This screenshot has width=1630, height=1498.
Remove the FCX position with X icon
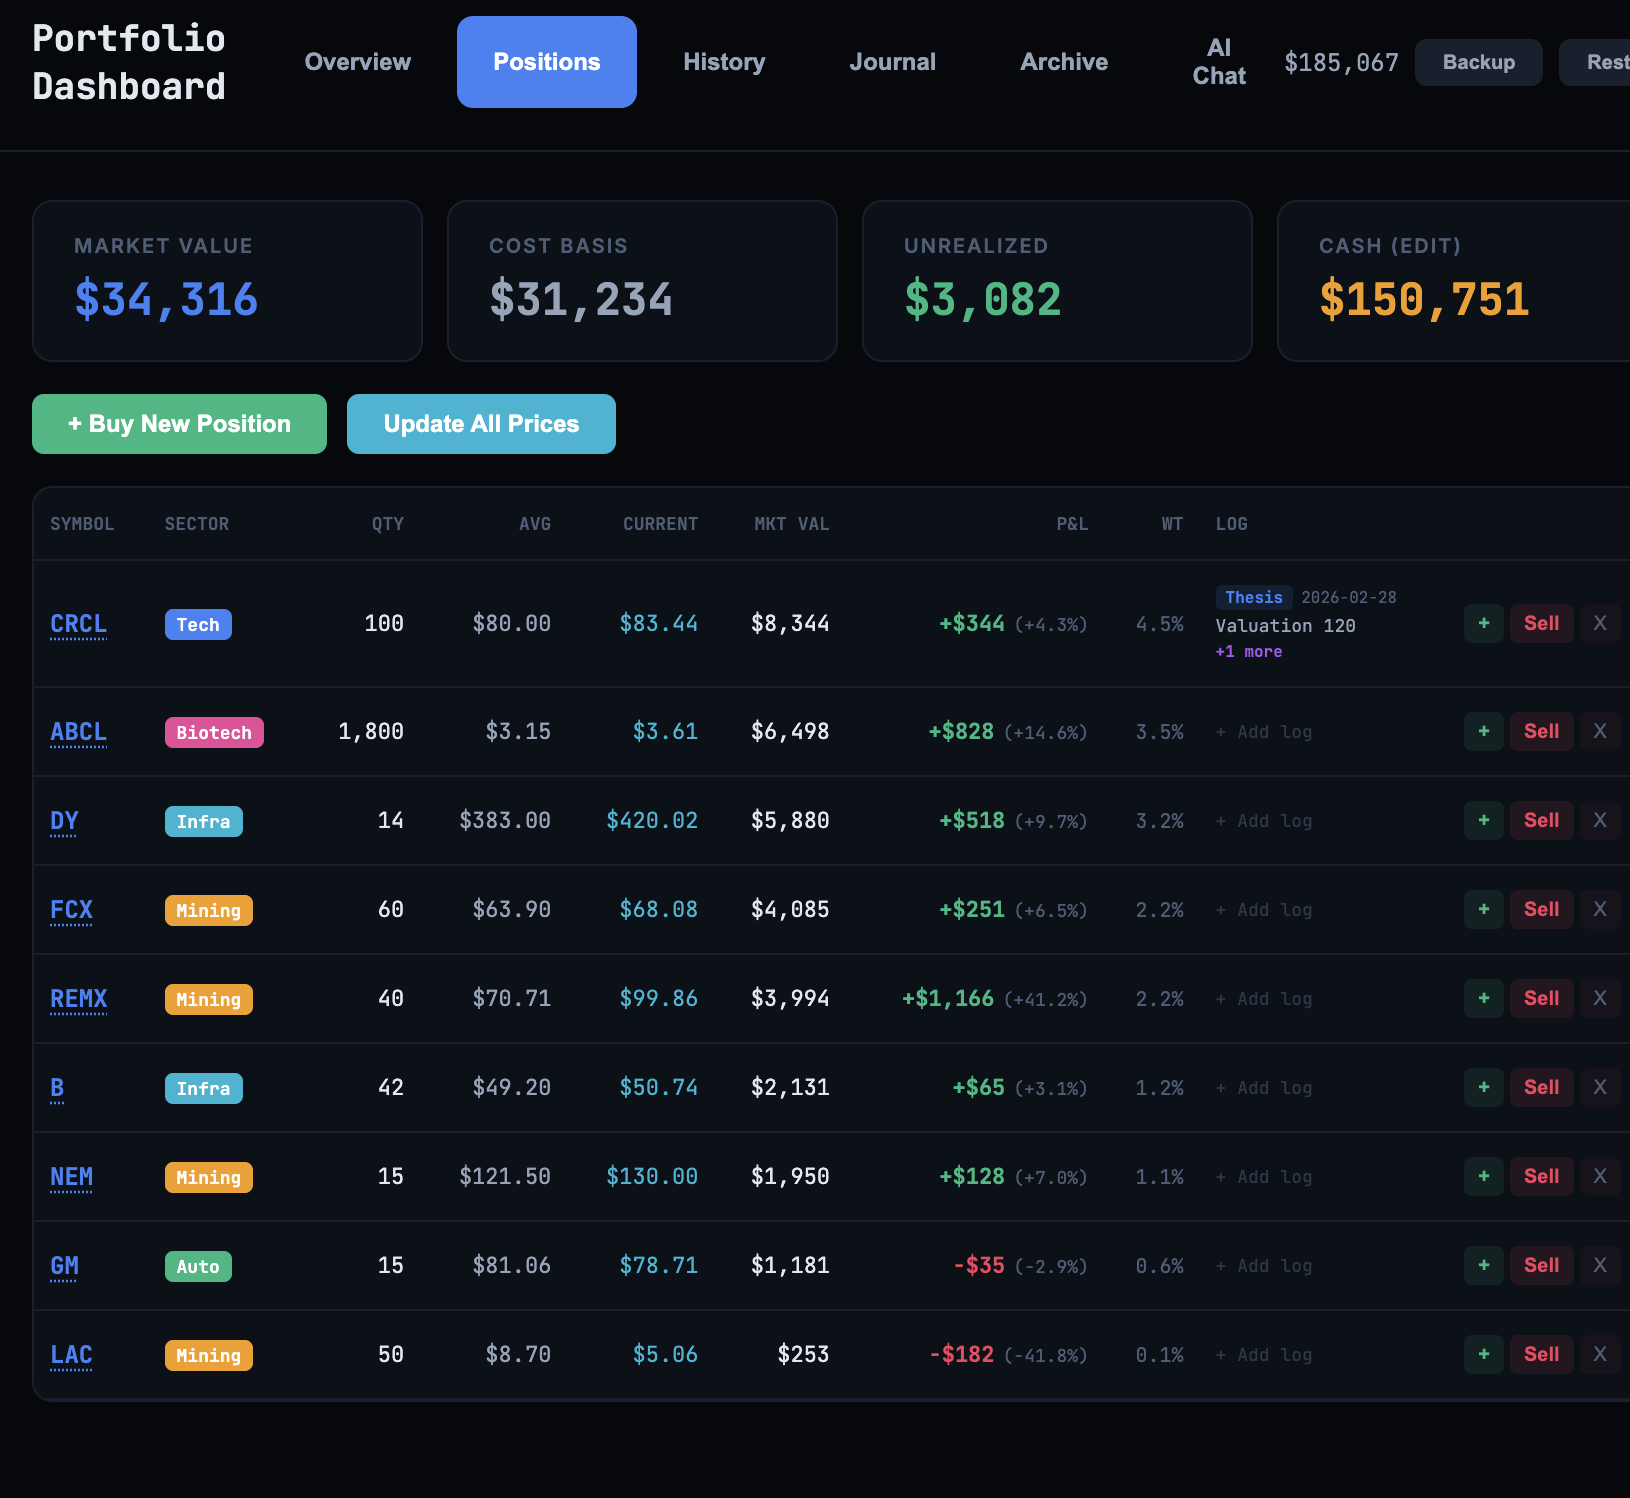[x=1599, y=909]
